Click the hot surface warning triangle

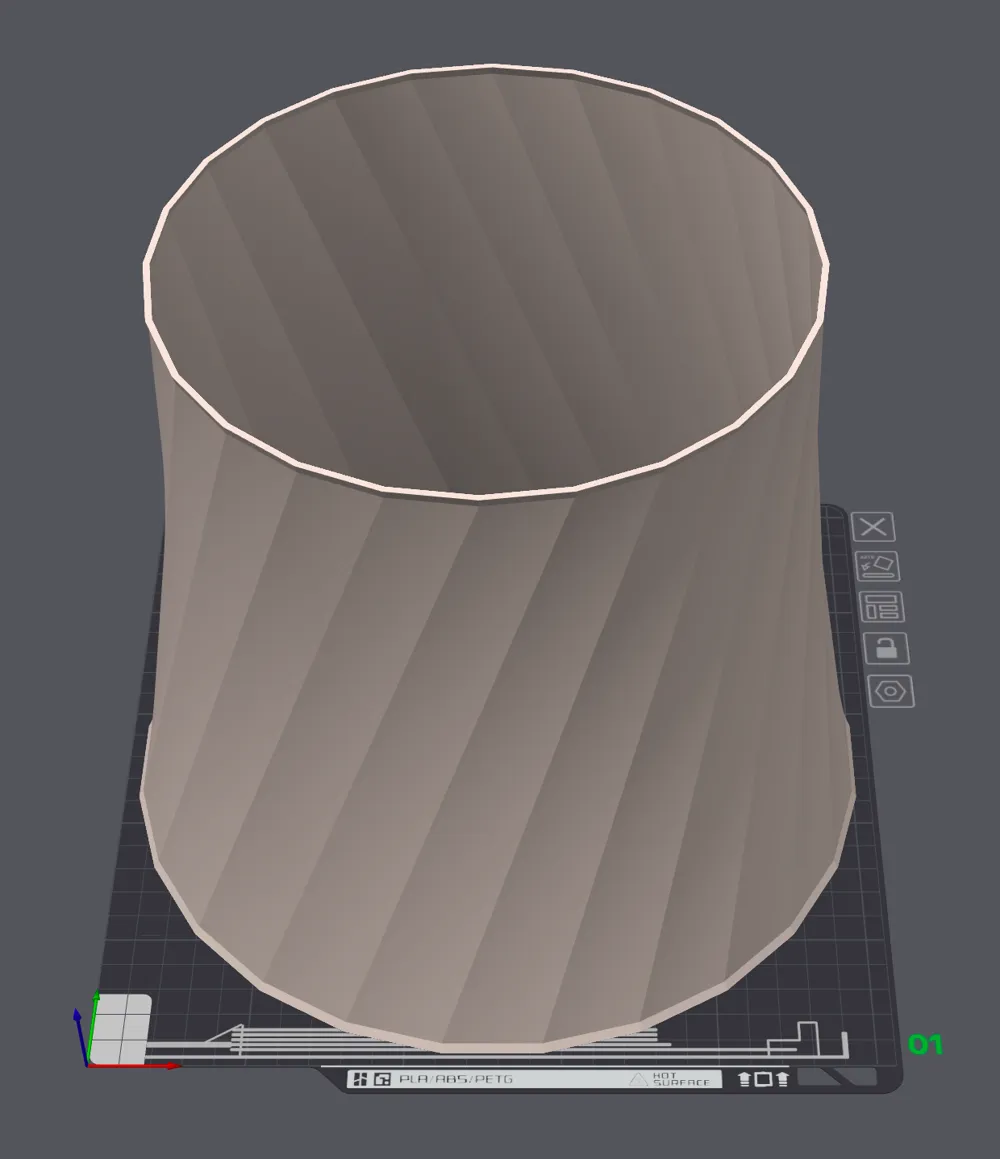[638, 1079]
